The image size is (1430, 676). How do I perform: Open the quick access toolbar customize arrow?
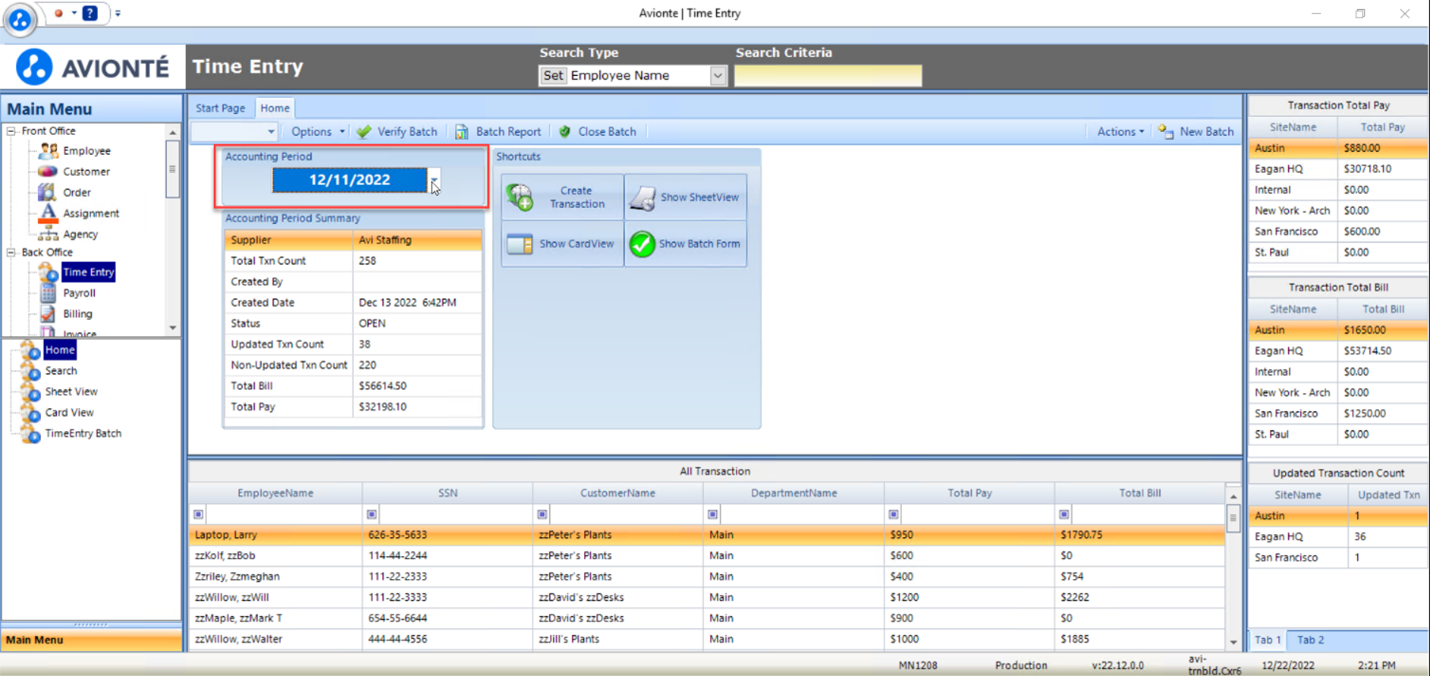(117, 14)
